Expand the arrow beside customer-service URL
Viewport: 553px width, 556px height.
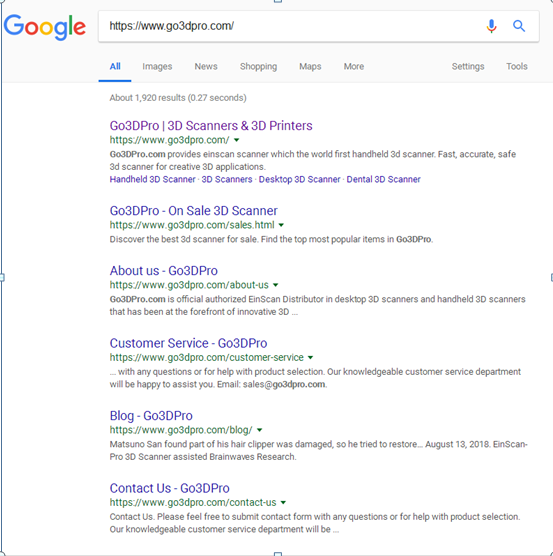[x=311, y=357]
